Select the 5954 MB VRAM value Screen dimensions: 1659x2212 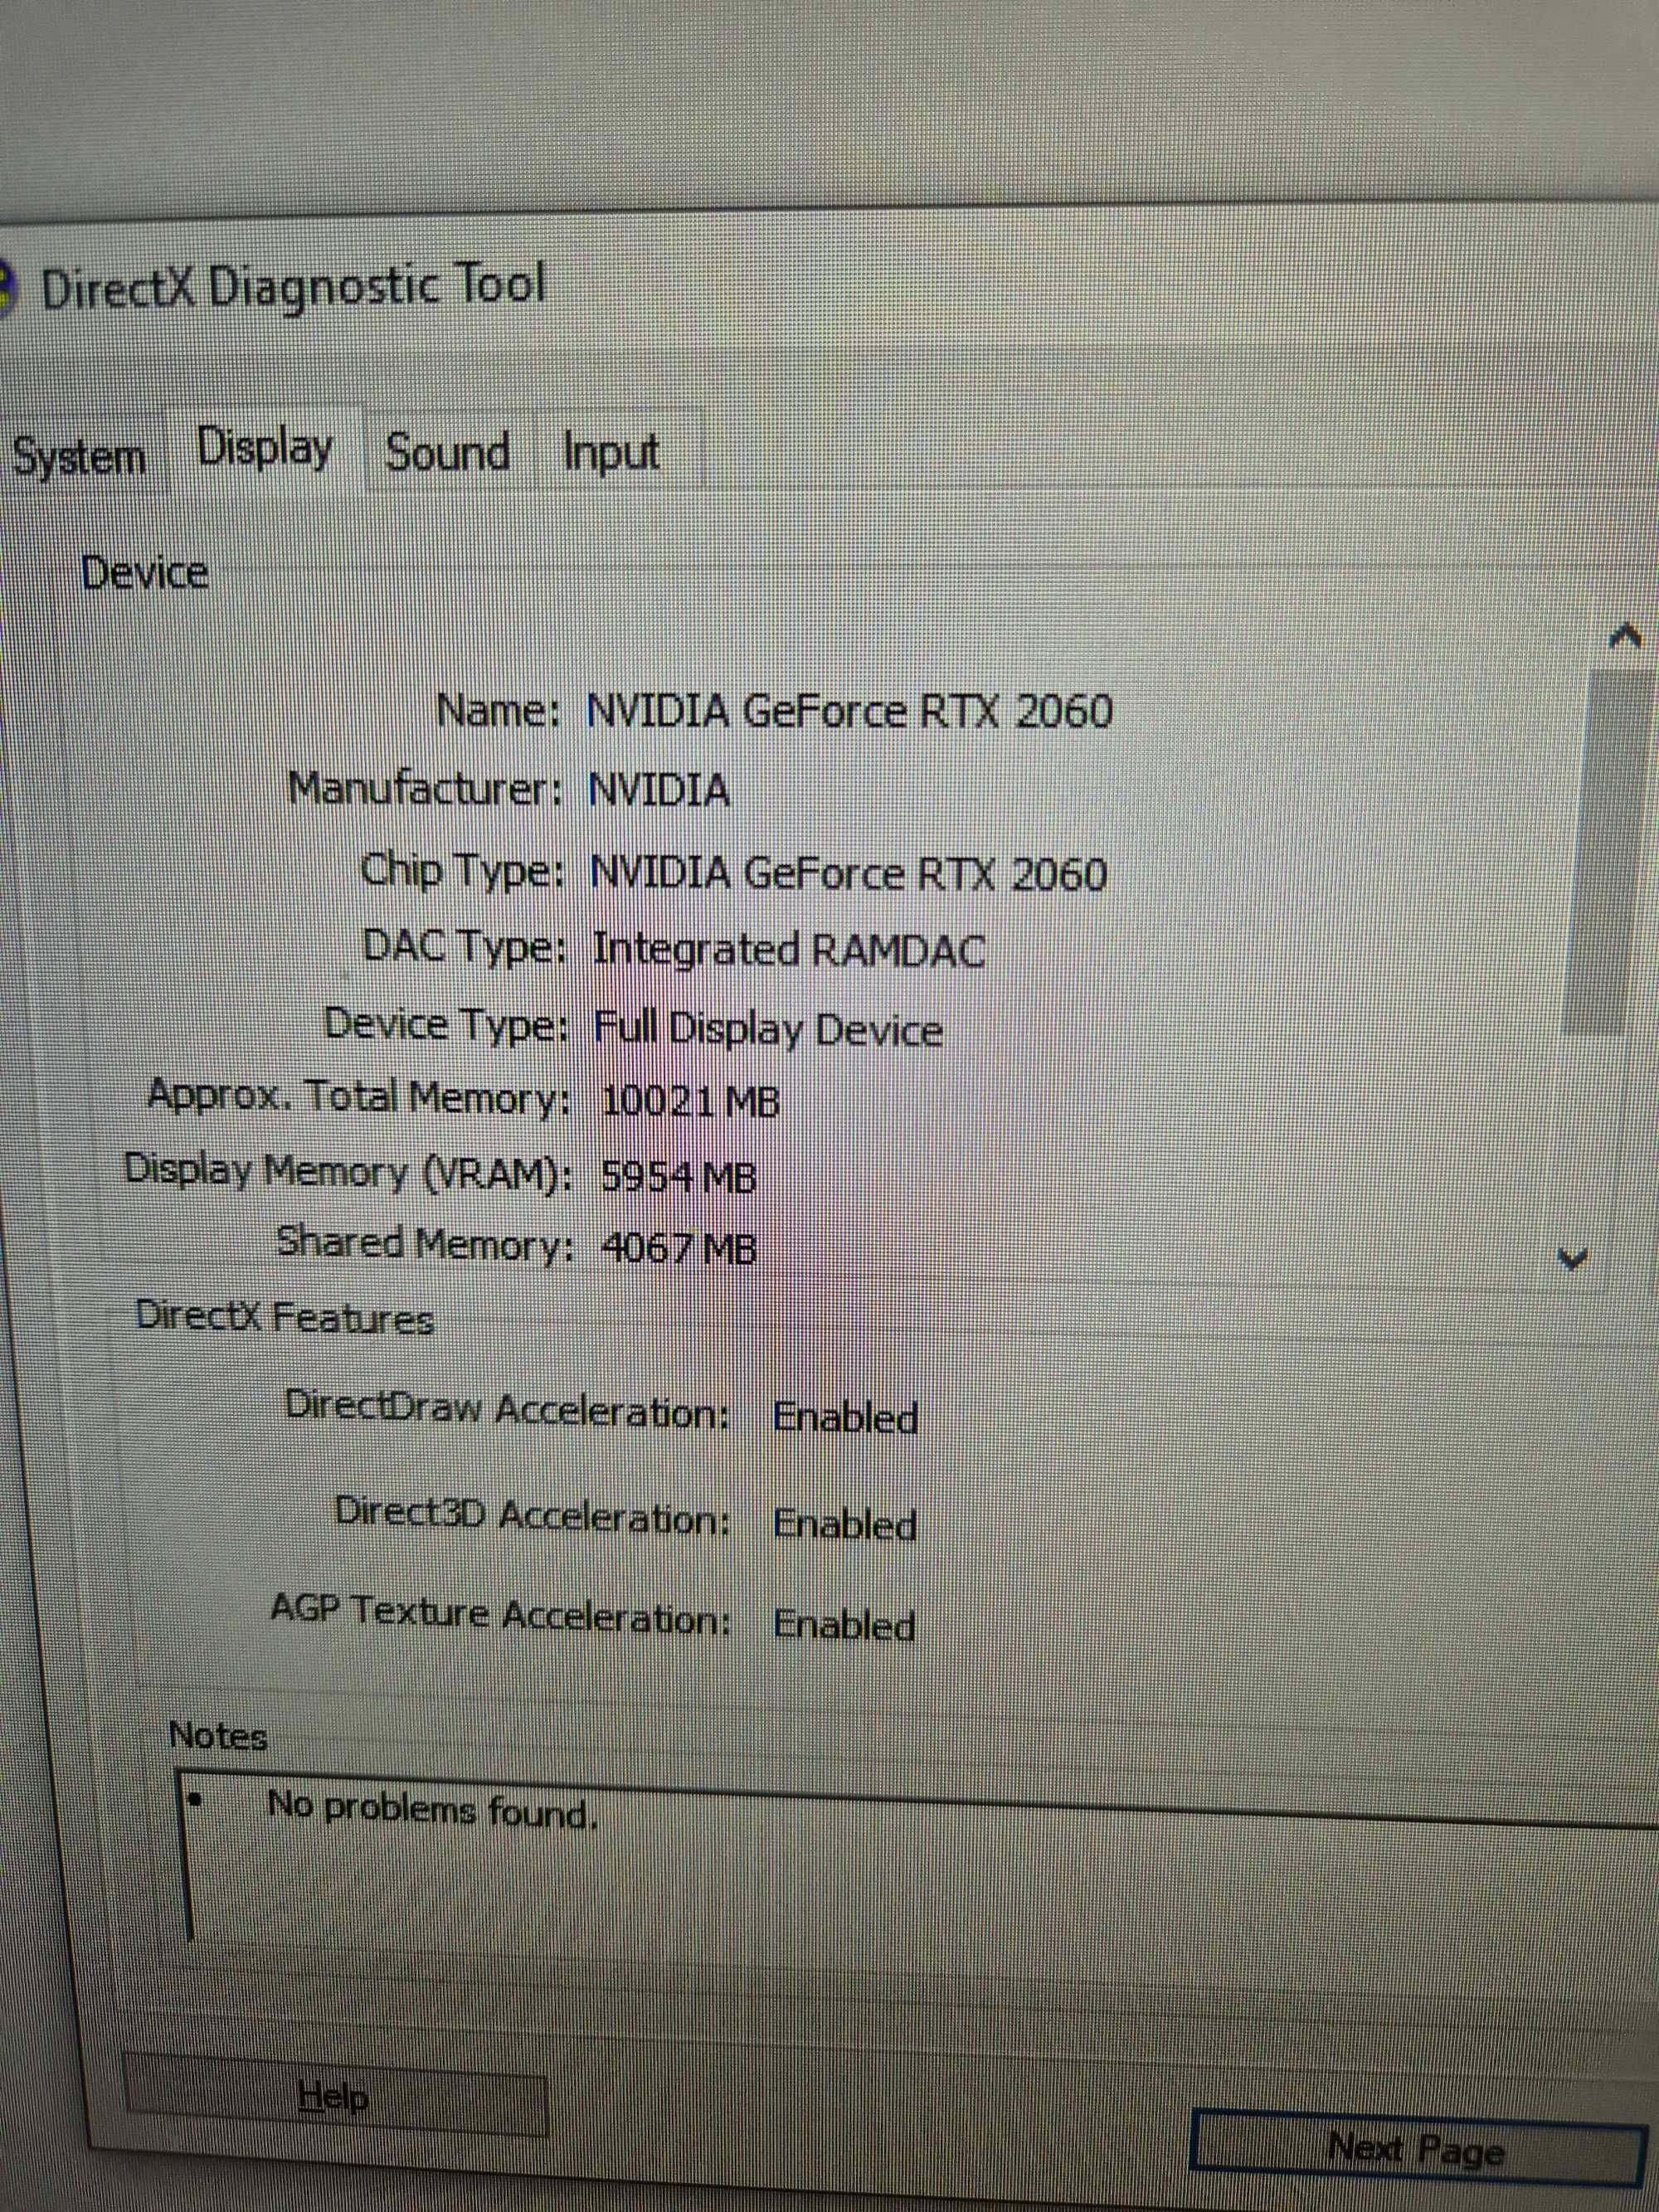pos(679,1177)
